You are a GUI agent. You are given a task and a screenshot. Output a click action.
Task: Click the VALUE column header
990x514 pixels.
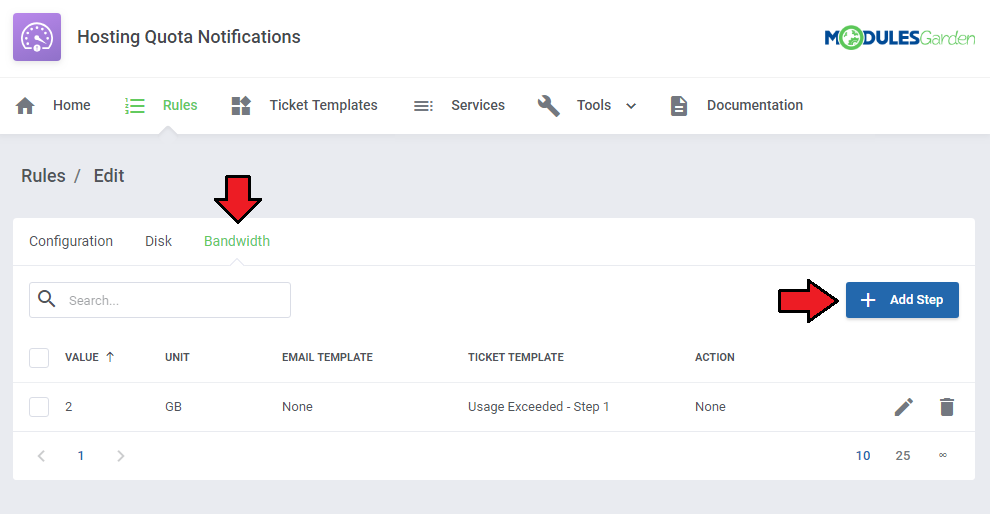click(x=82, y=357)
